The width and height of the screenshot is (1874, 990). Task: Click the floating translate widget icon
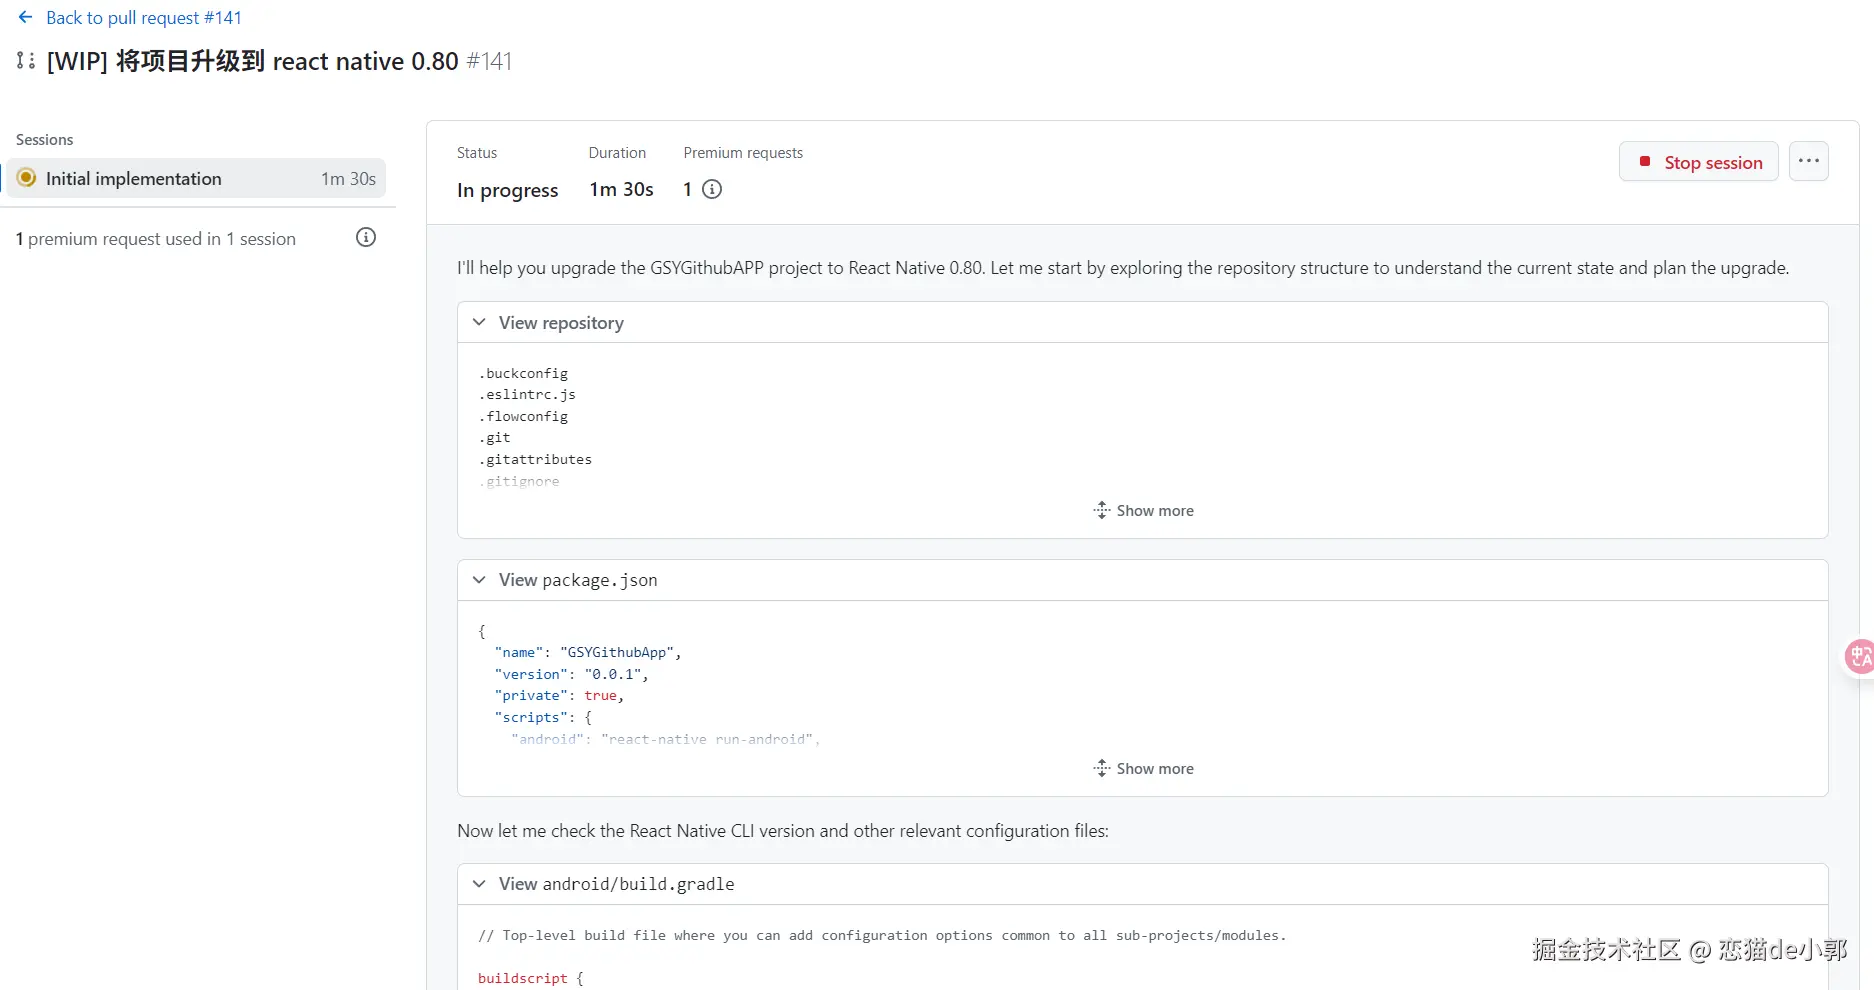click(x=1859, y=657)
